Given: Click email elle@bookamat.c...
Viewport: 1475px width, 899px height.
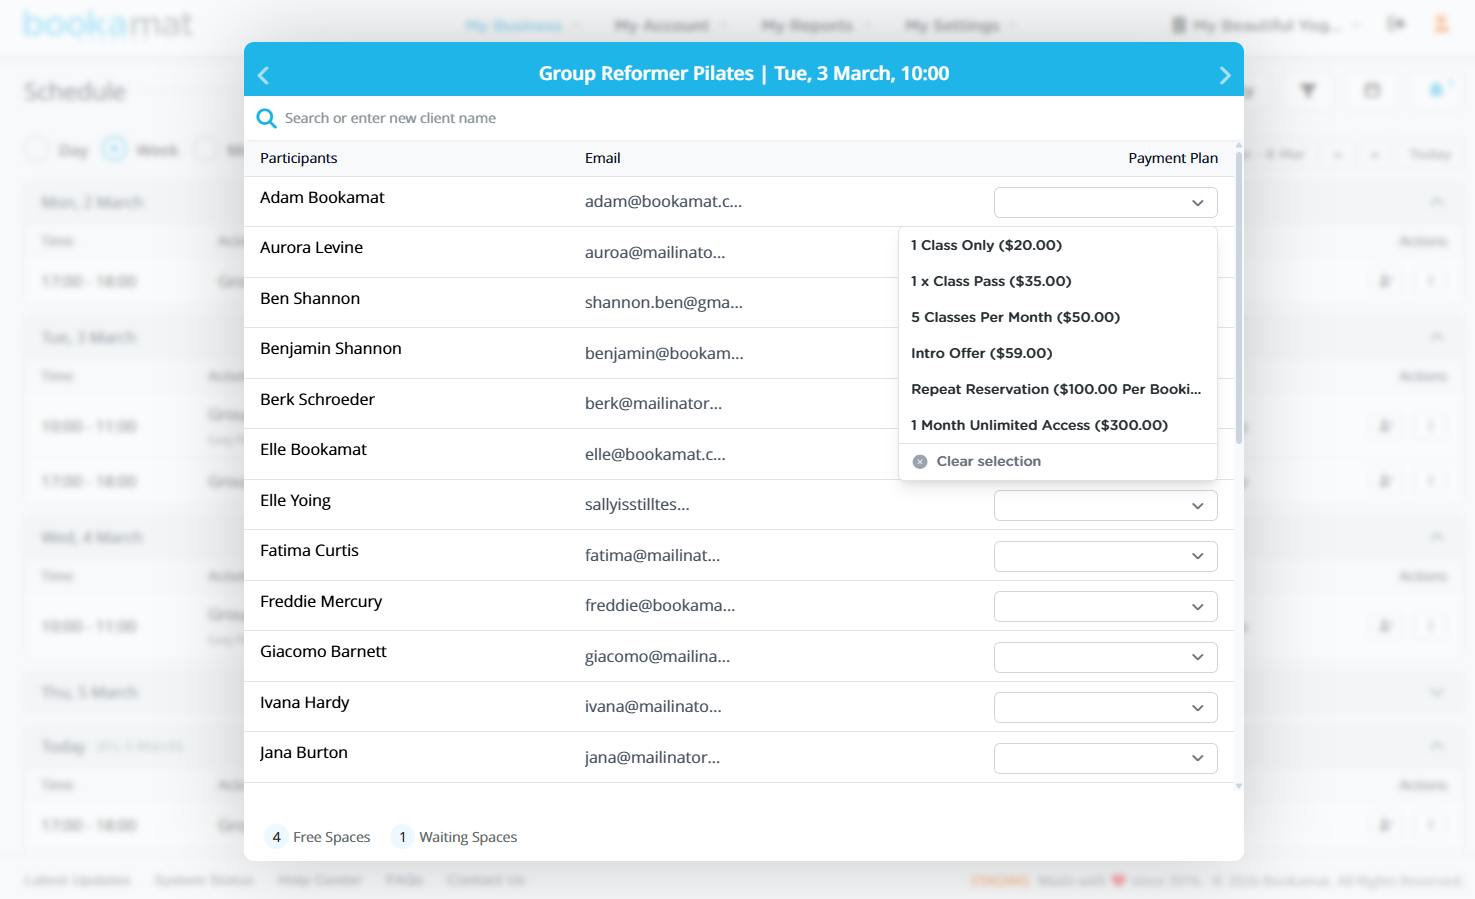Looking at the screenshot, I should coord(655,455).
